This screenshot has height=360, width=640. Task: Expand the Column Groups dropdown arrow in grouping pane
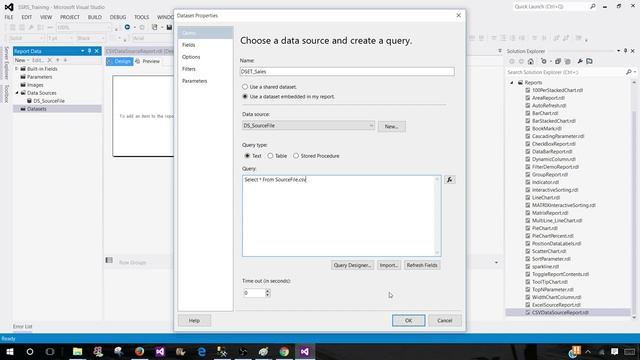pos(496,262)
